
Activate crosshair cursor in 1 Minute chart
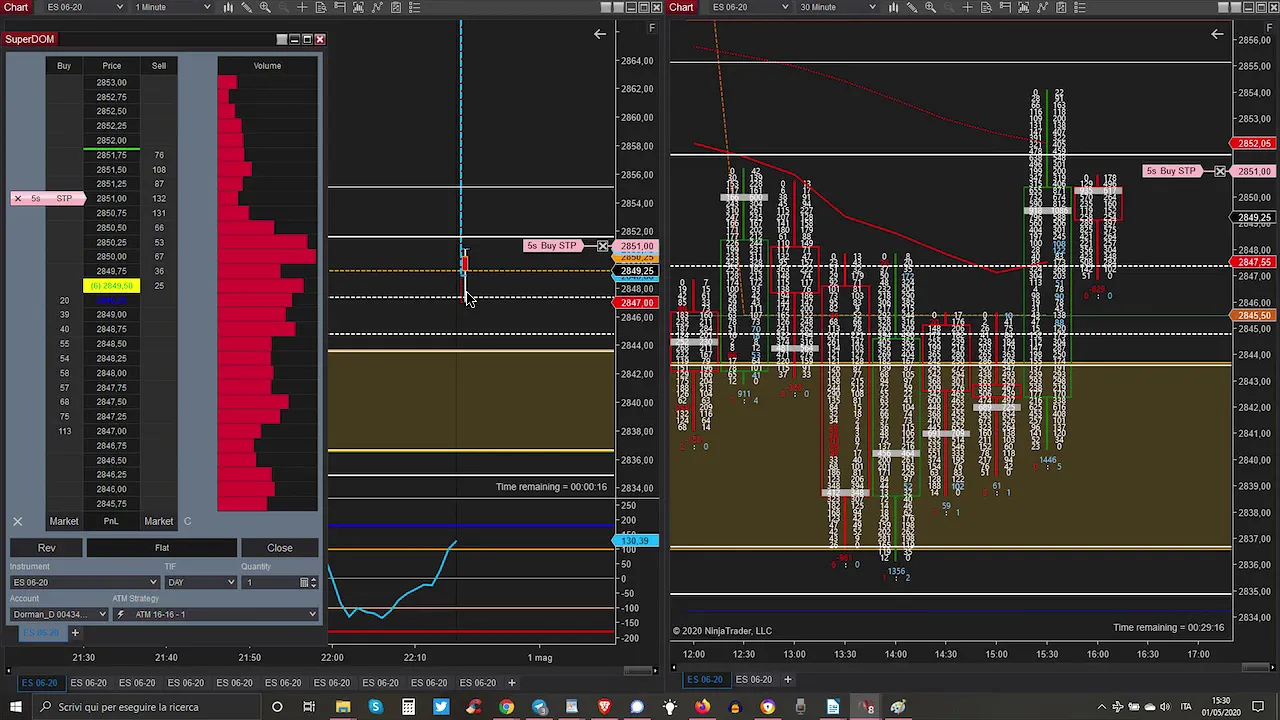pos(302,7)
